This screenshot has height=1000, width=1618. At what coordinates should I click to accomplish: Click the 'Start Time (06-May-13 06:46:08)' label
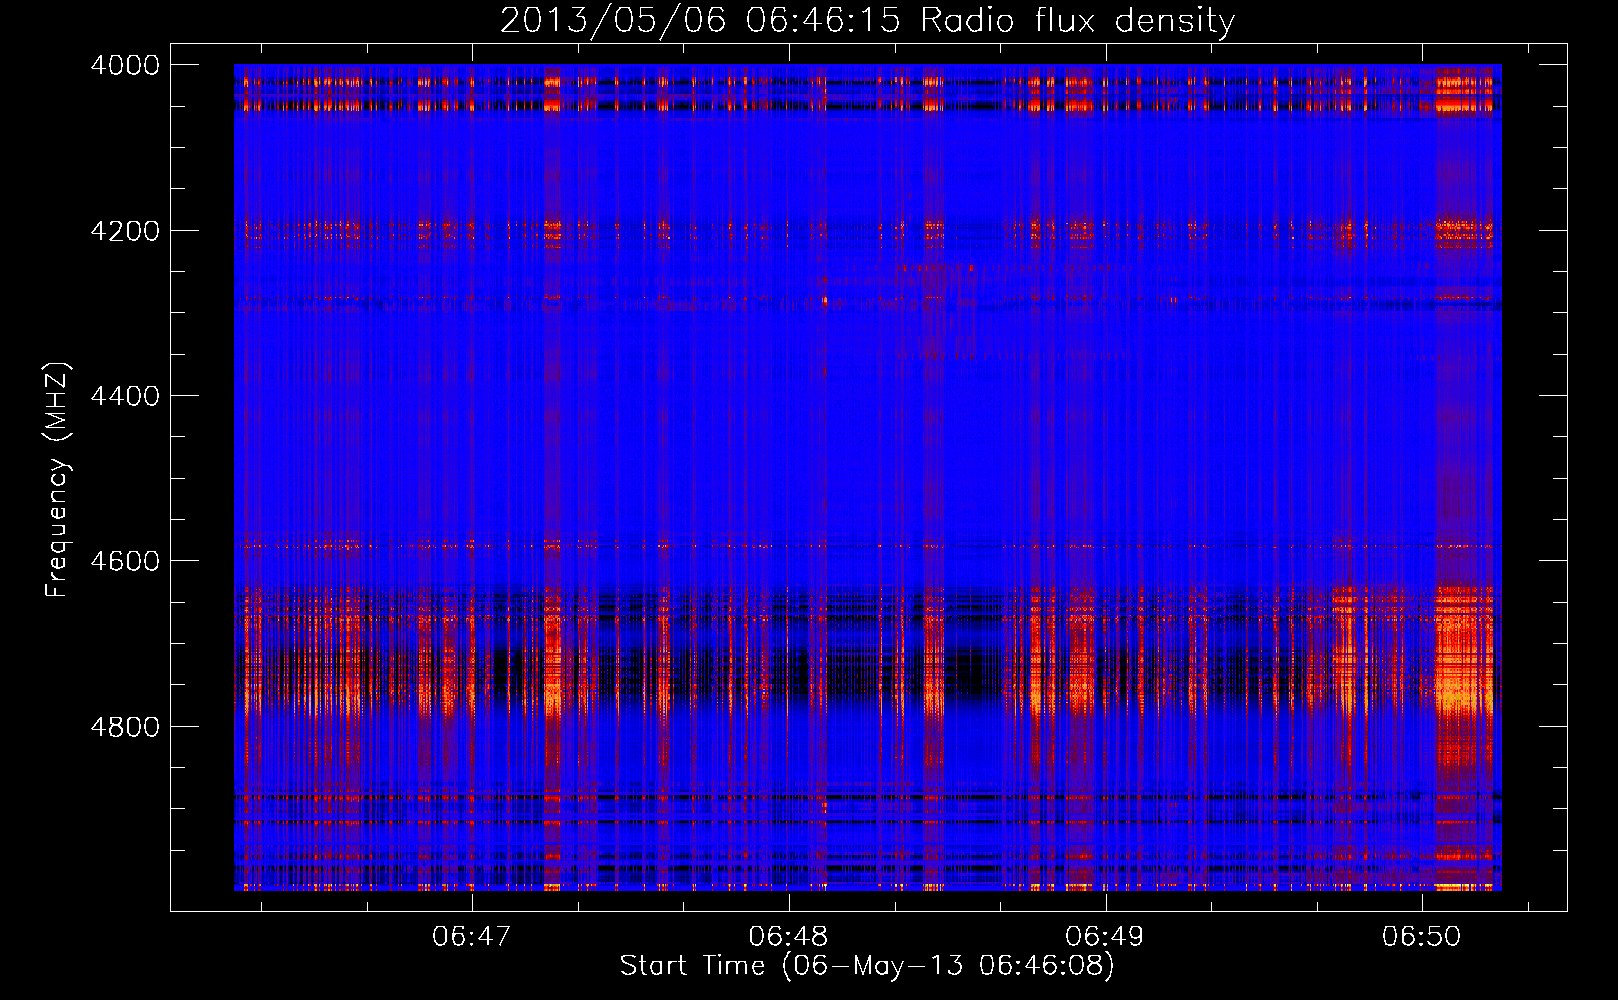(x=867, y=966)
